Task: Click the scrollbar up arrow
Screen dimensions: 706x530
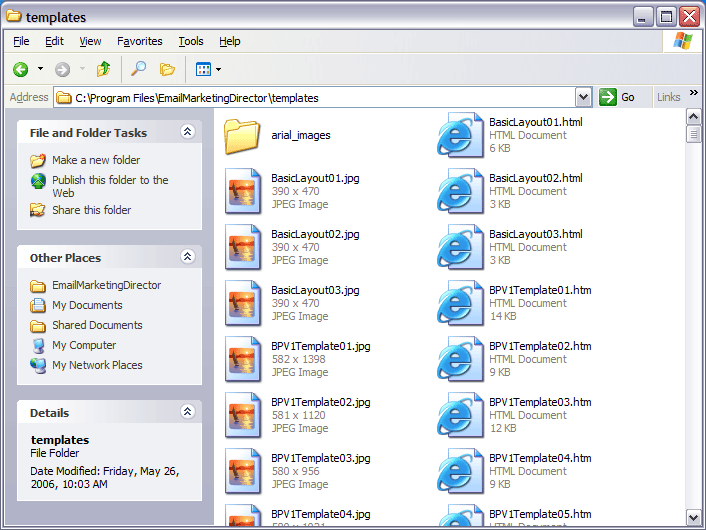Action: tap(693, 117)
